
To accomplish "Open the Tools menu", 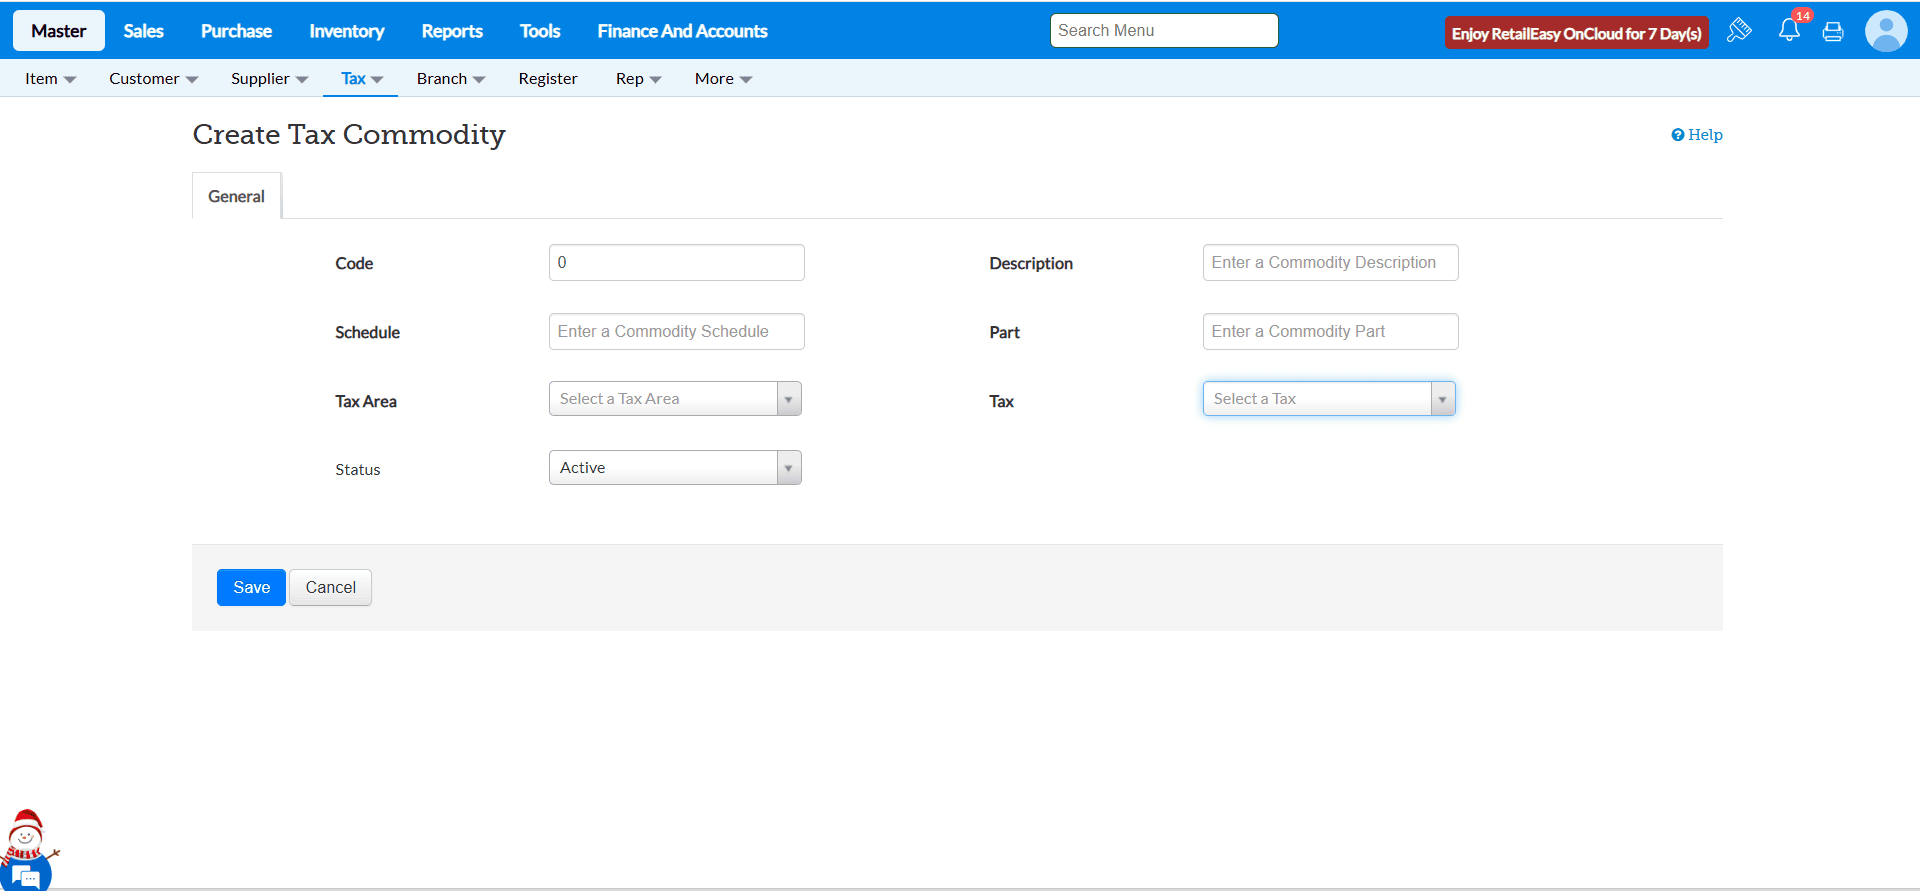I will pos(540,31).
